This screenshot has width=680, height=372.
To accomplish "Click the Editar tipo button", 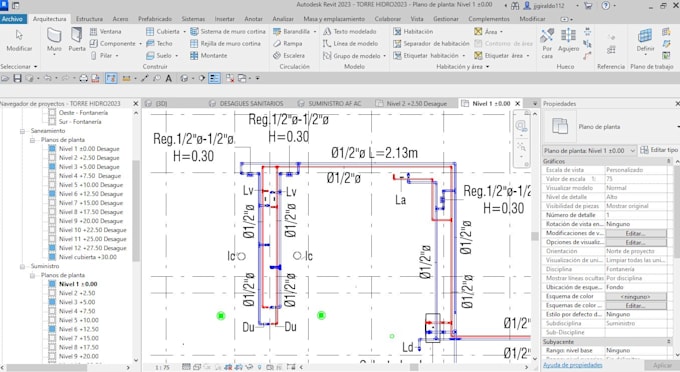I will coord(659,150).
